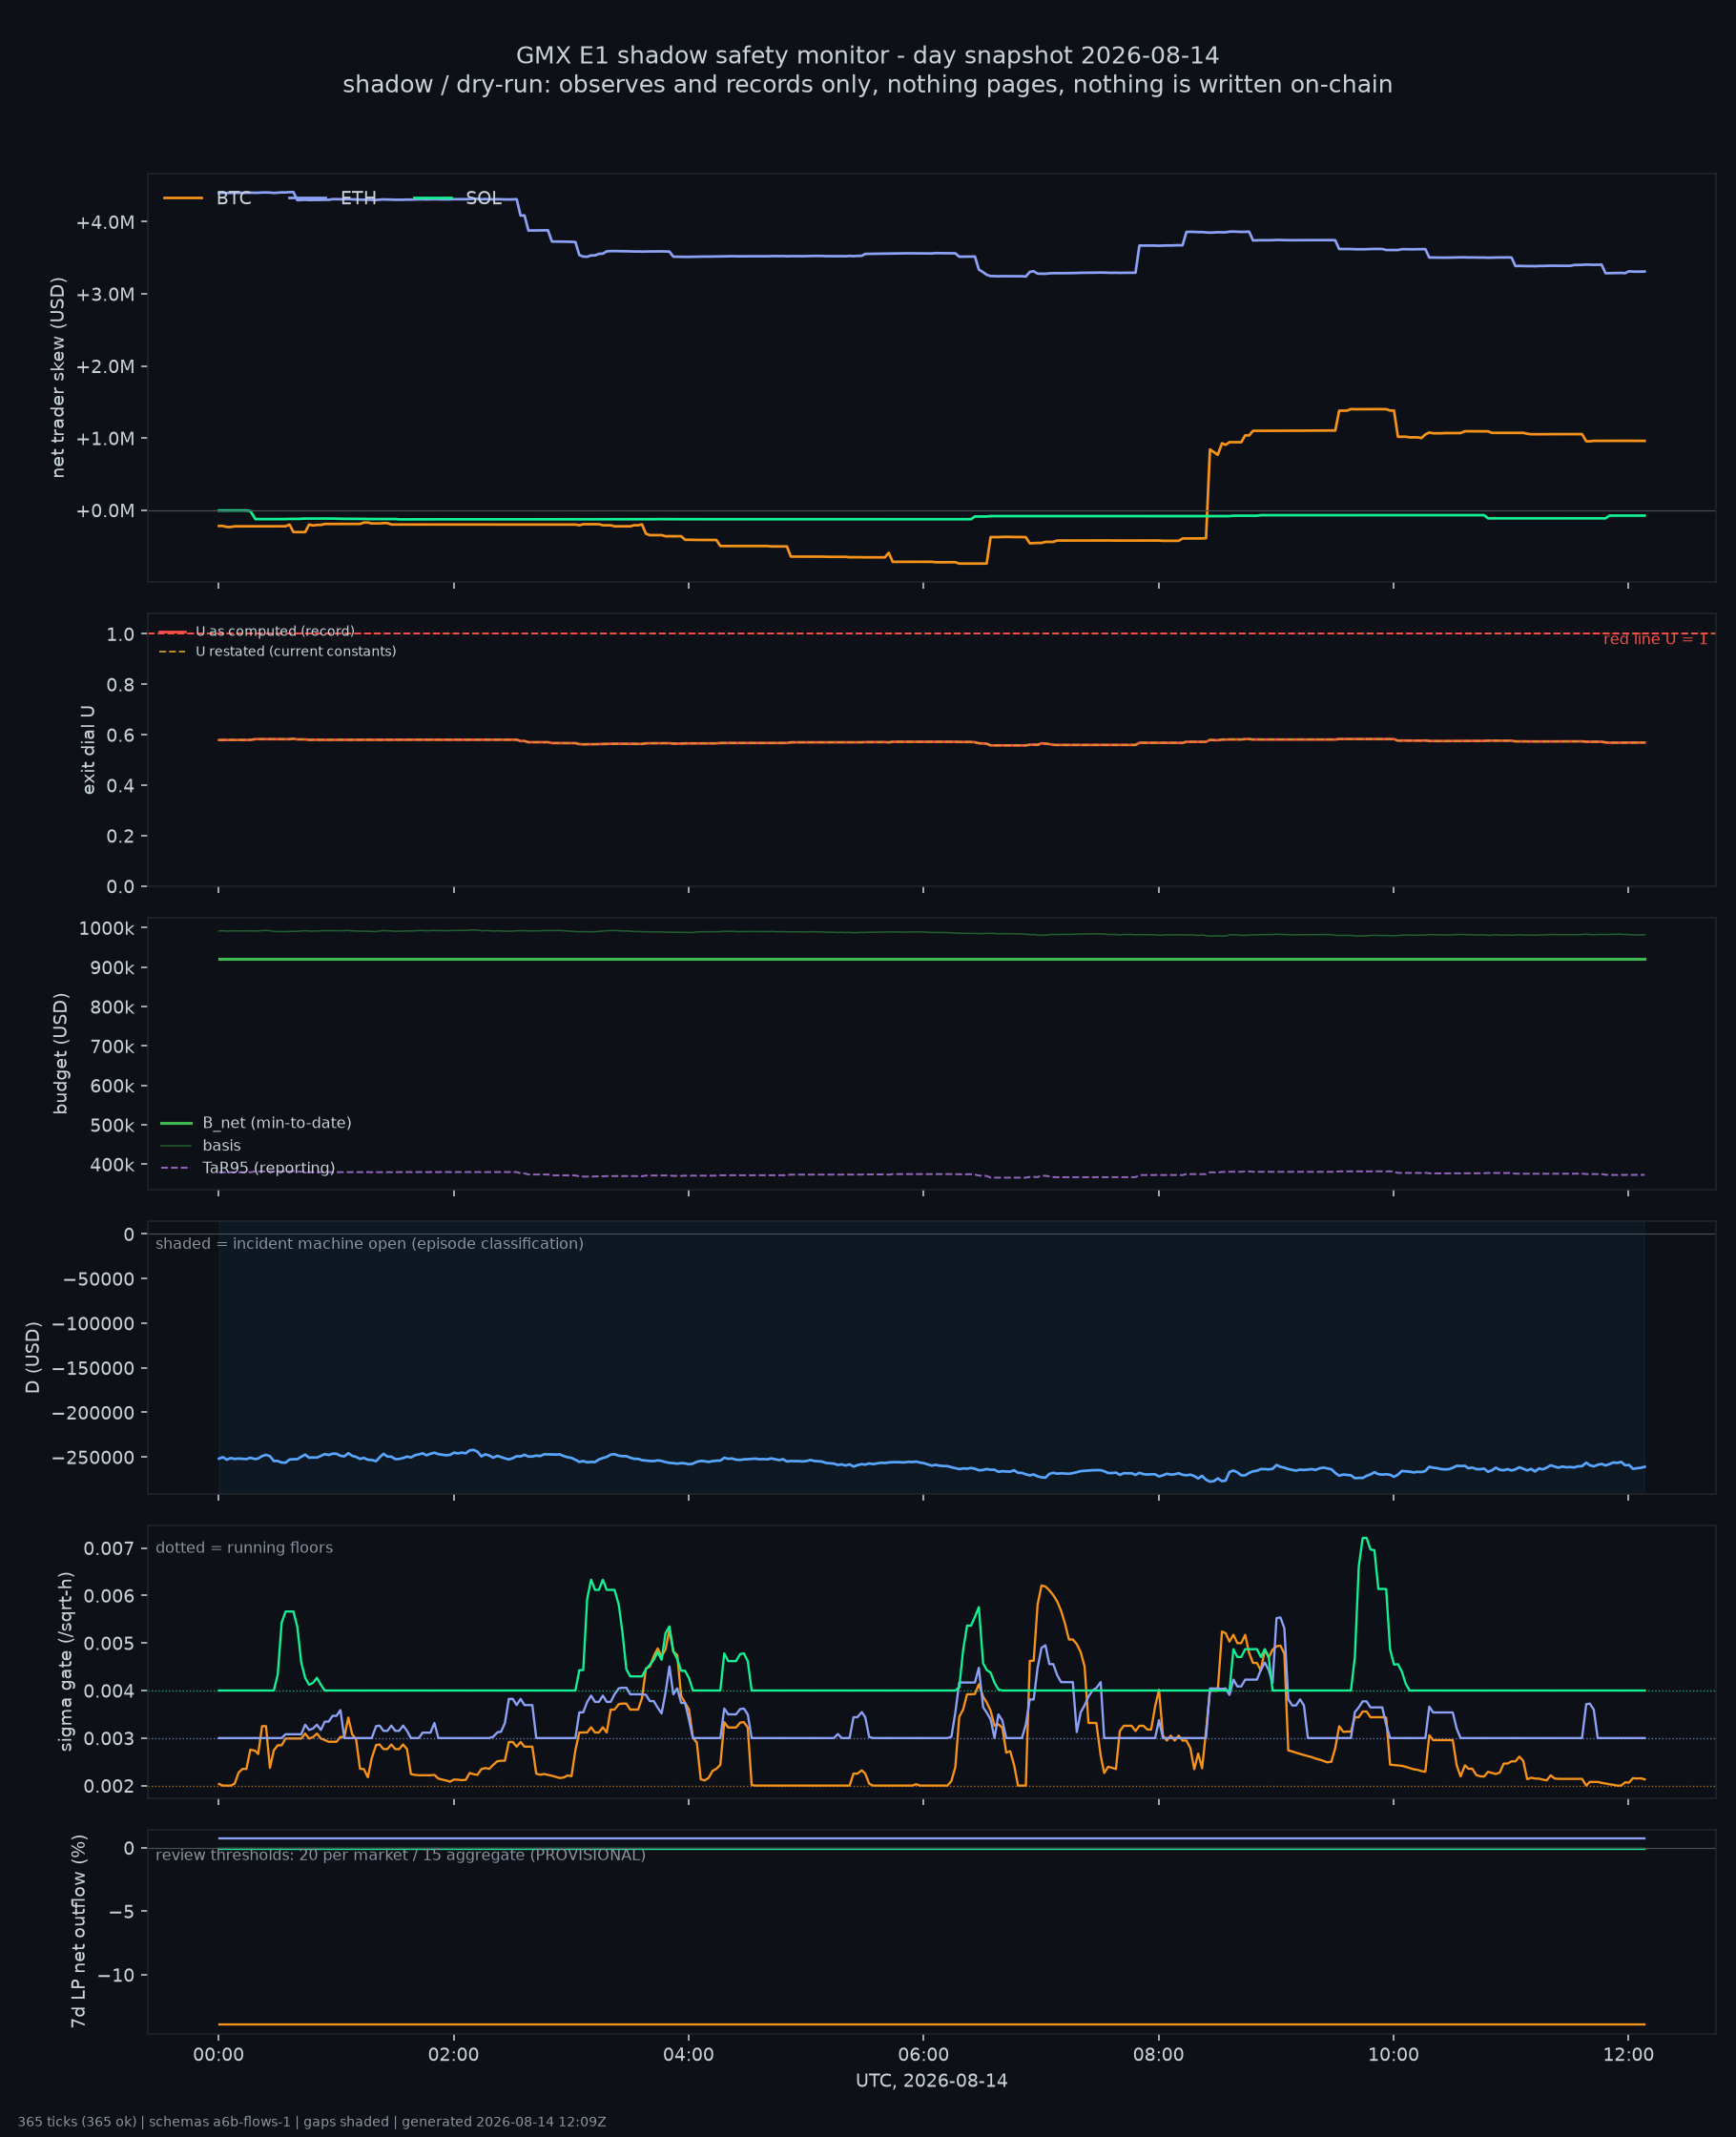
Task: Click the 'GMX E1 shadow safety monitor' title
Action: [867, 55]
